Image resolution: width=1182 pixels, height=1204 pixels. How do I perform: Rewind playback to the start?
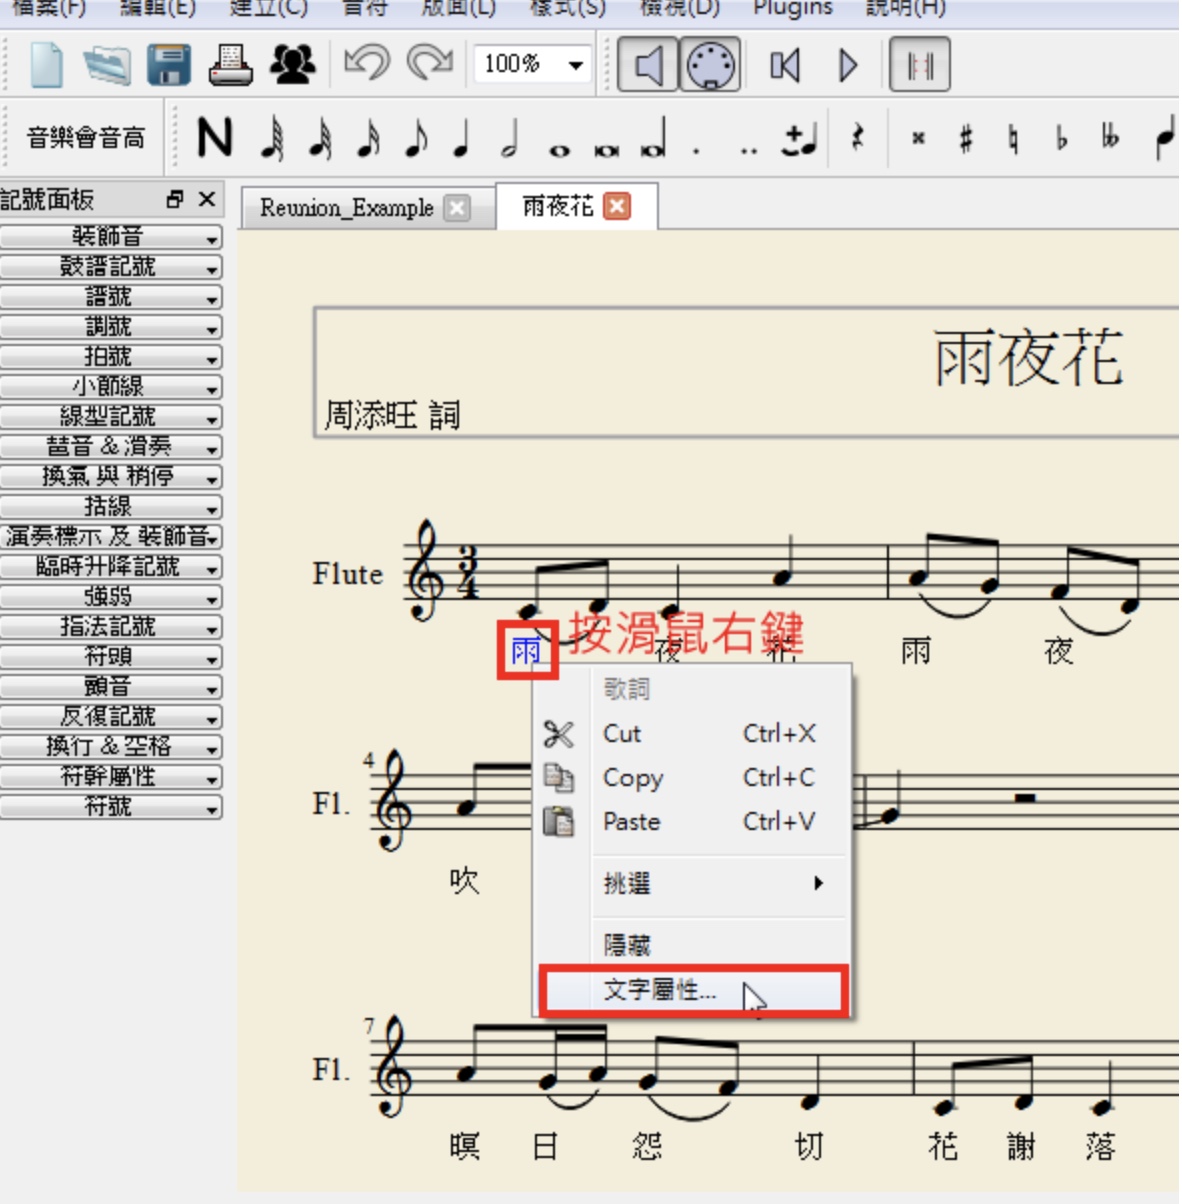coord(785,66)
